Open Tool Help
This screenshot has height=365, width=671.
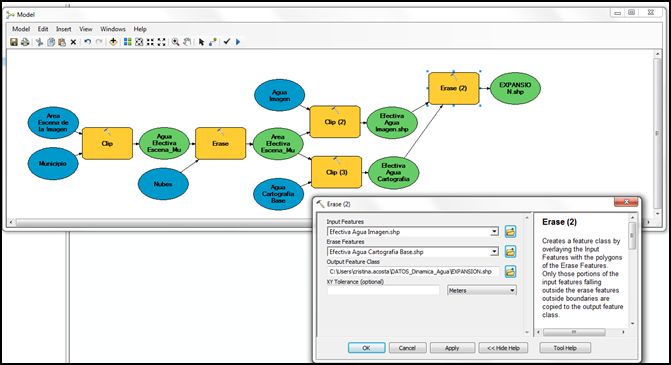(565, 348)
